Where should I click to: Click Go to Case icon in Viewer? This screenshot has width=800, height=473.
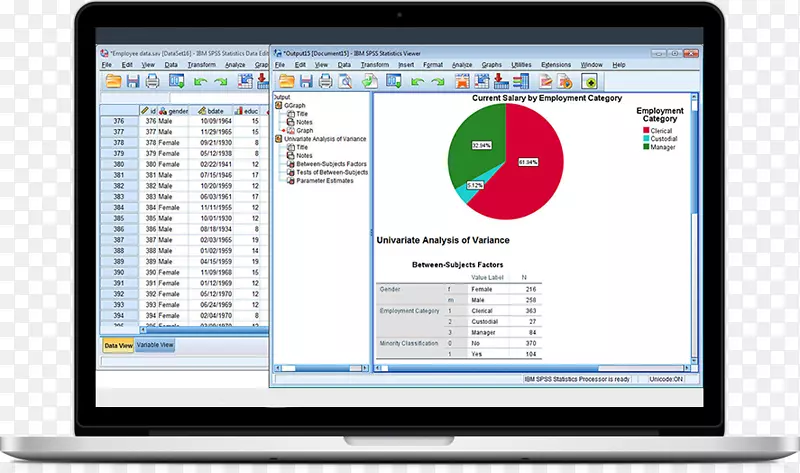point(482,81)
